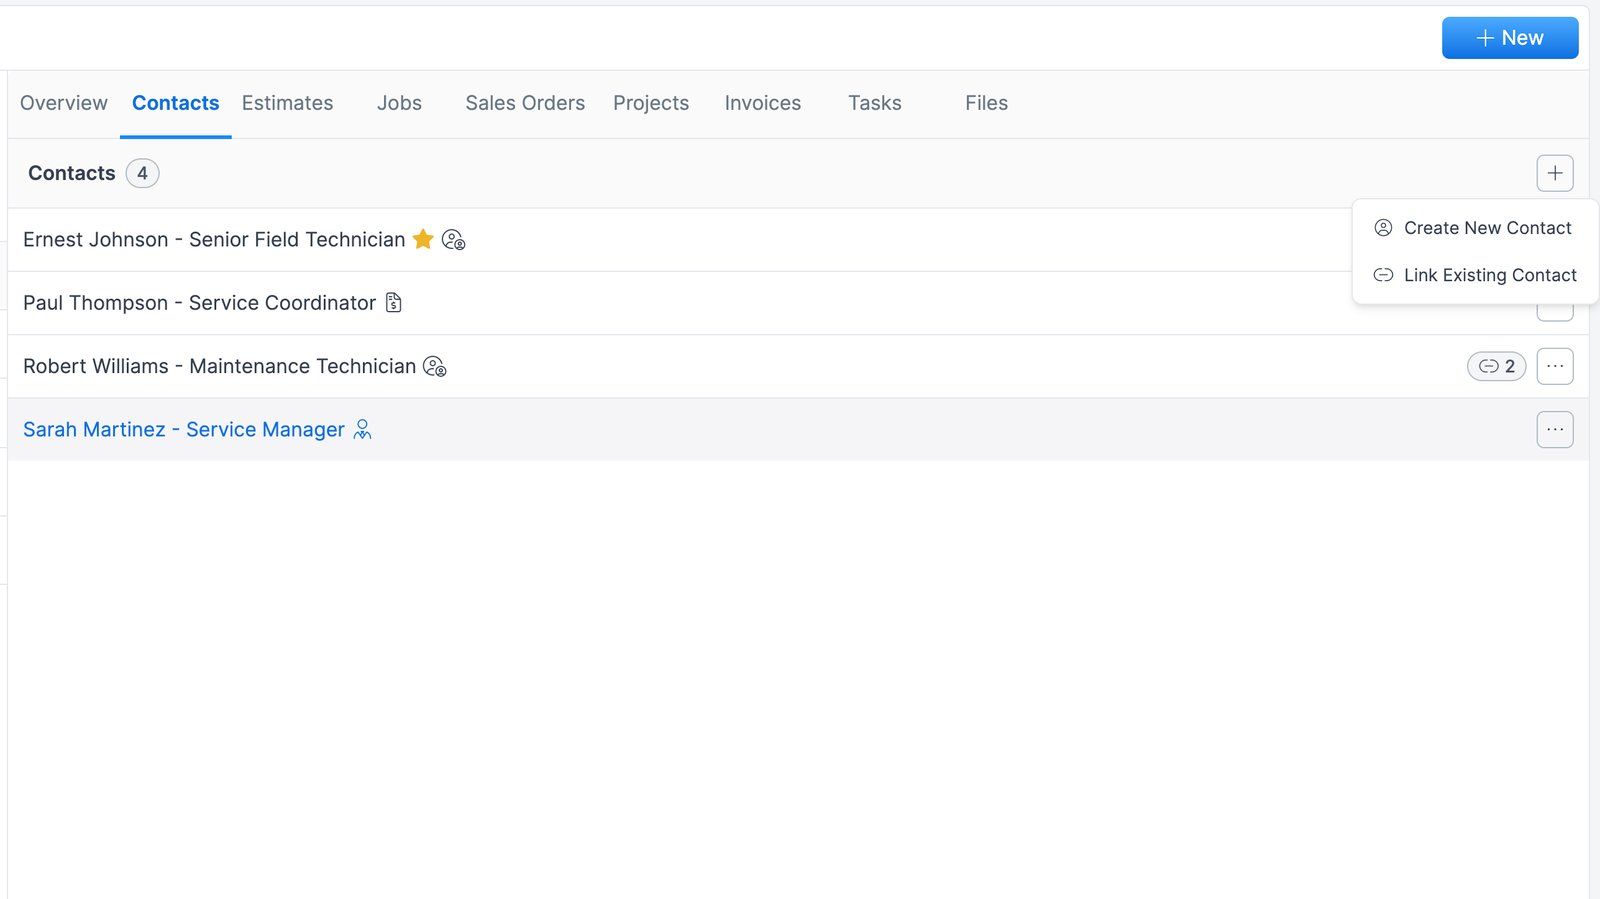Open the Overview tab
Screen dimensions: 1600x899
(x=64, y=103)
